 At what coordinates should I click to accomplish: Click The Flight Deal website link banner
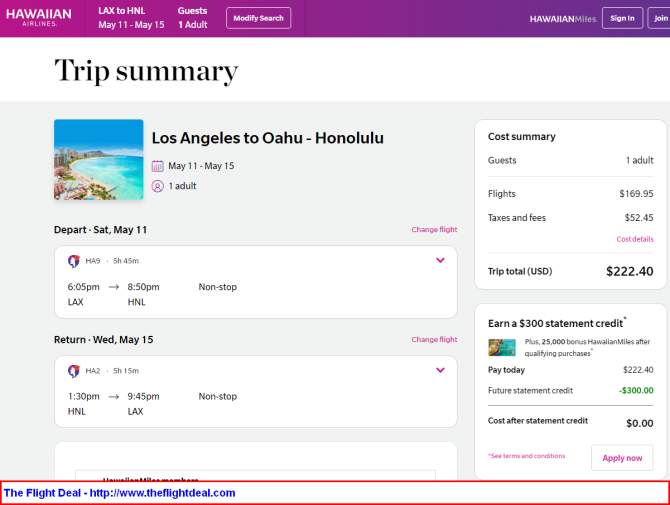(x=120, y=493)
